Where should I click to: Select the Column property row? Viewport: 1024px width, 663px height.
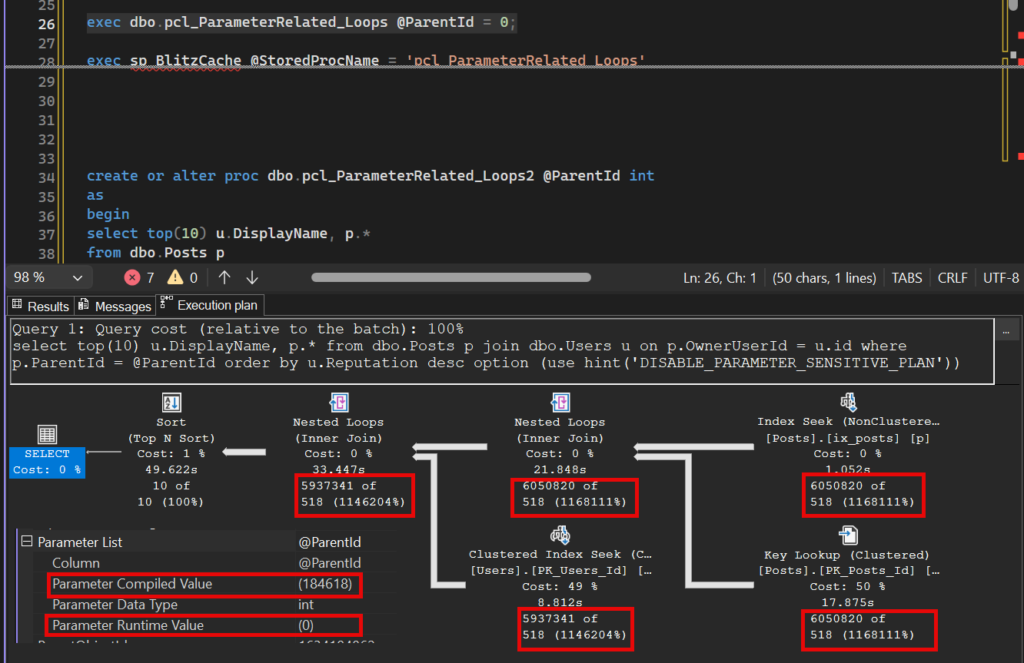(204, 563)
